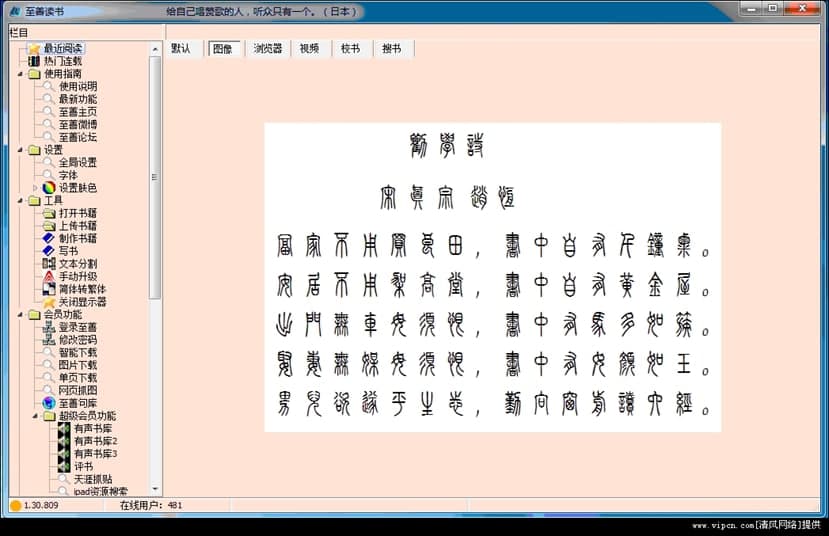829x536 pixels.
Task: Maximize the 至善读书 window
Action: (773, 8)
